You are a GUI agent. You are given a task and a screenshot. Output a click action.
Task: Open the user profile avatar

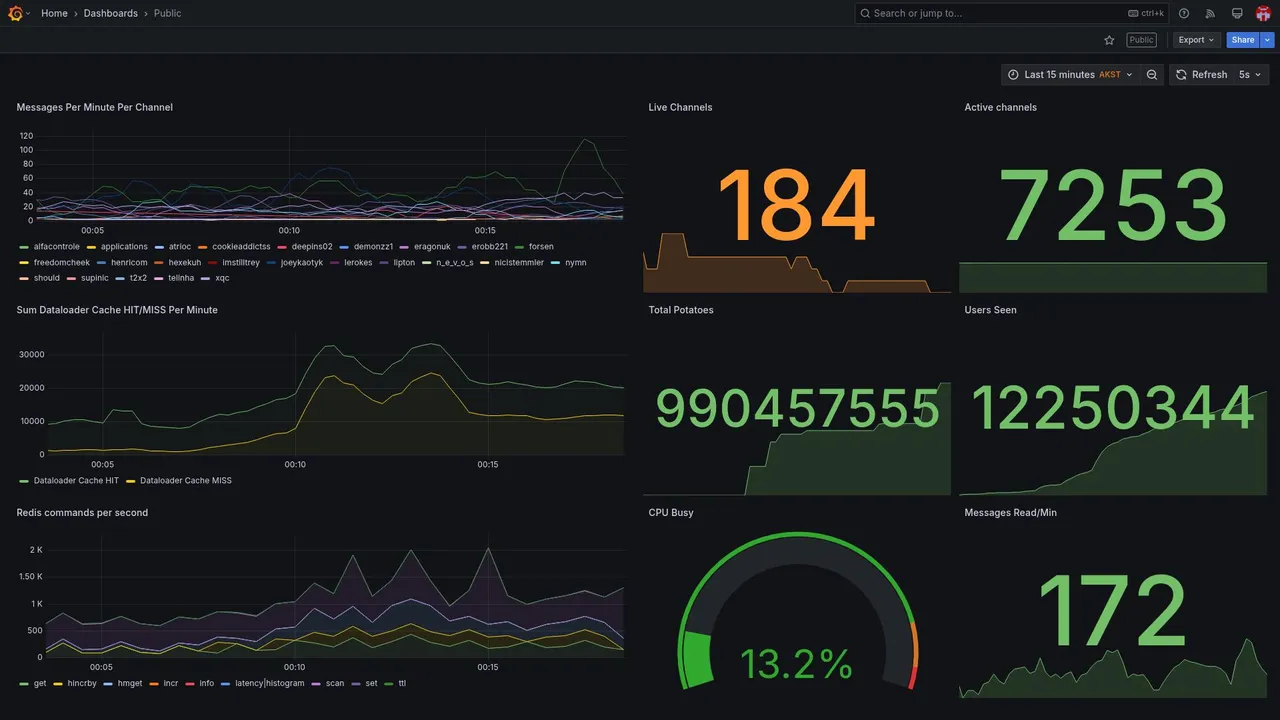pos(1263,13)
